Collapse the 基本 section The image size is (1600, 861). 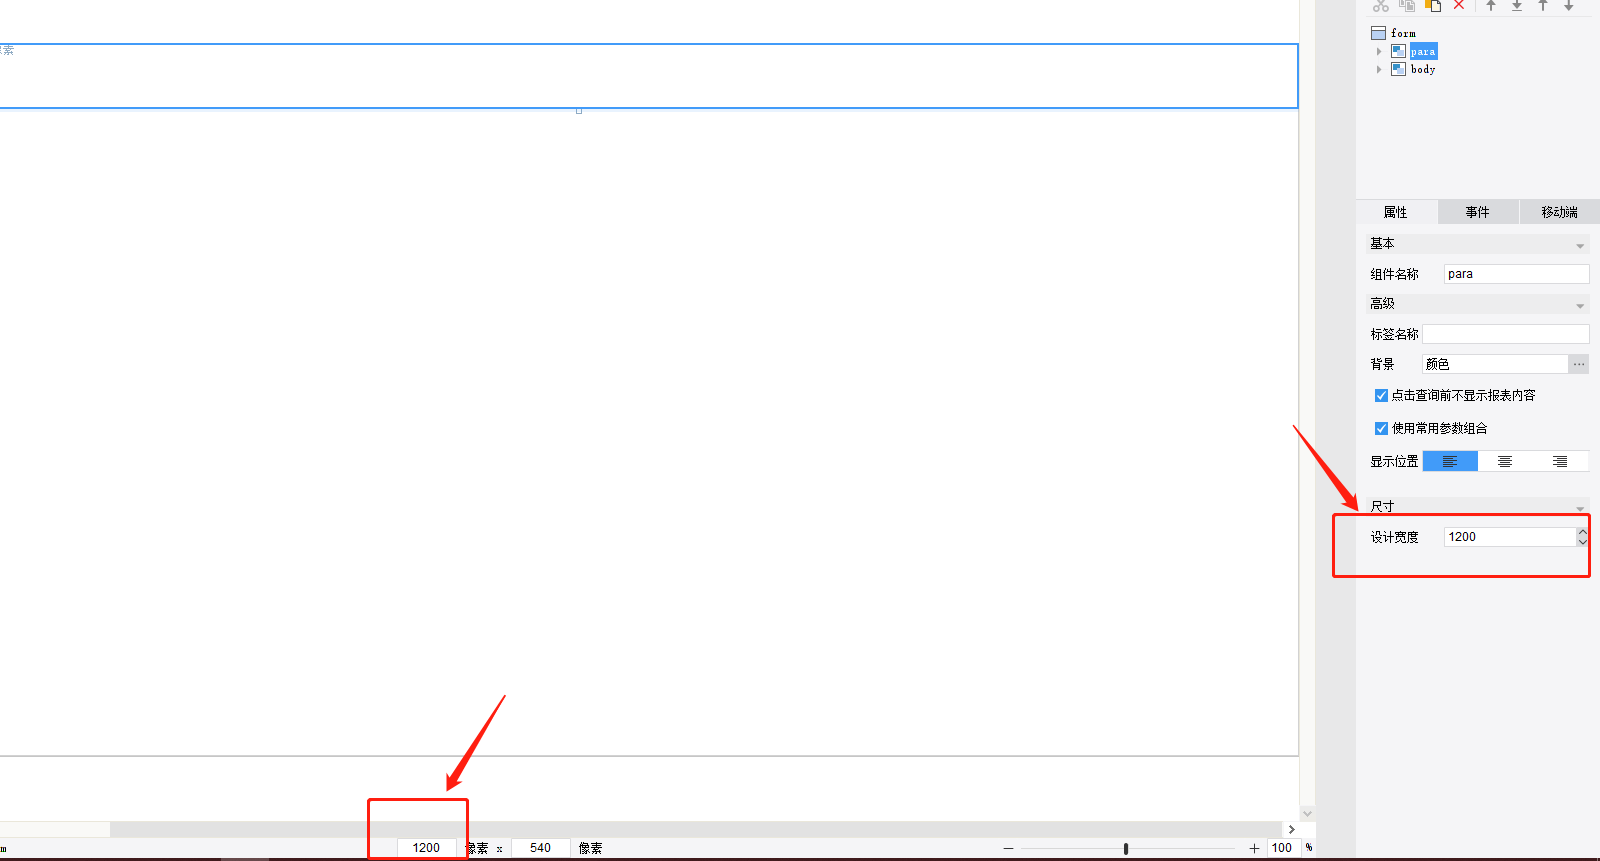pyautogui.click(x=1580, y=245)
